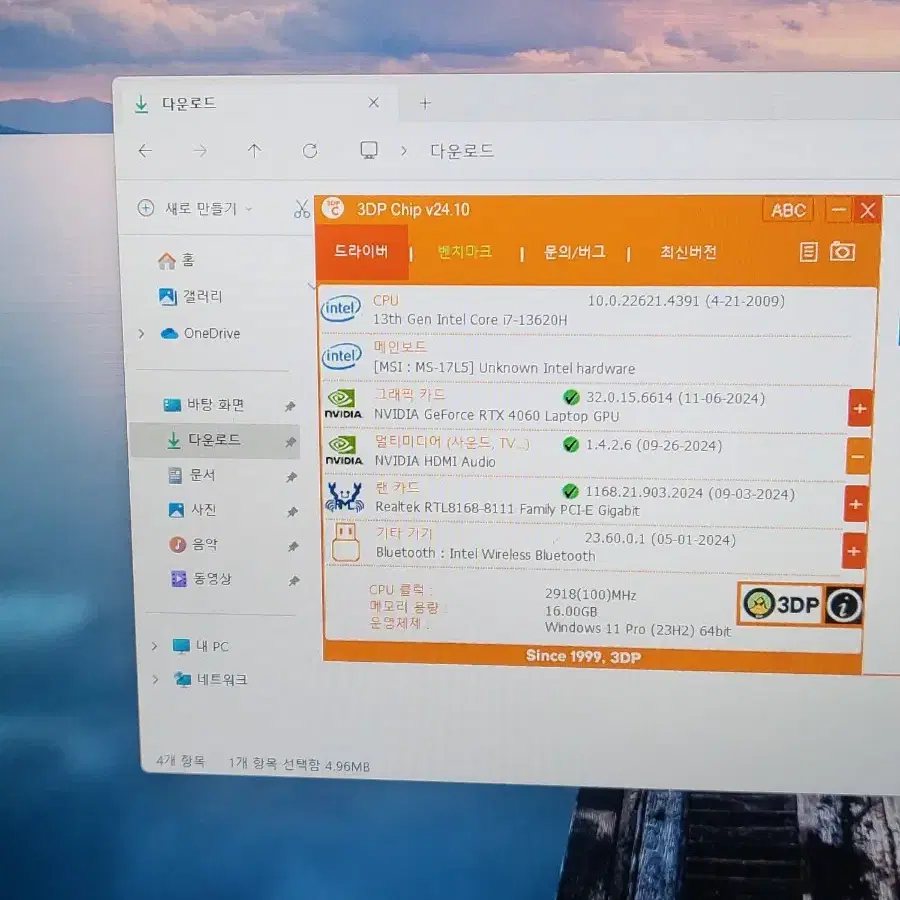The width and height of the screenshot is (900, 900).
Task: Open 문서 in the sidebar
Action: [x=192, y=475]
